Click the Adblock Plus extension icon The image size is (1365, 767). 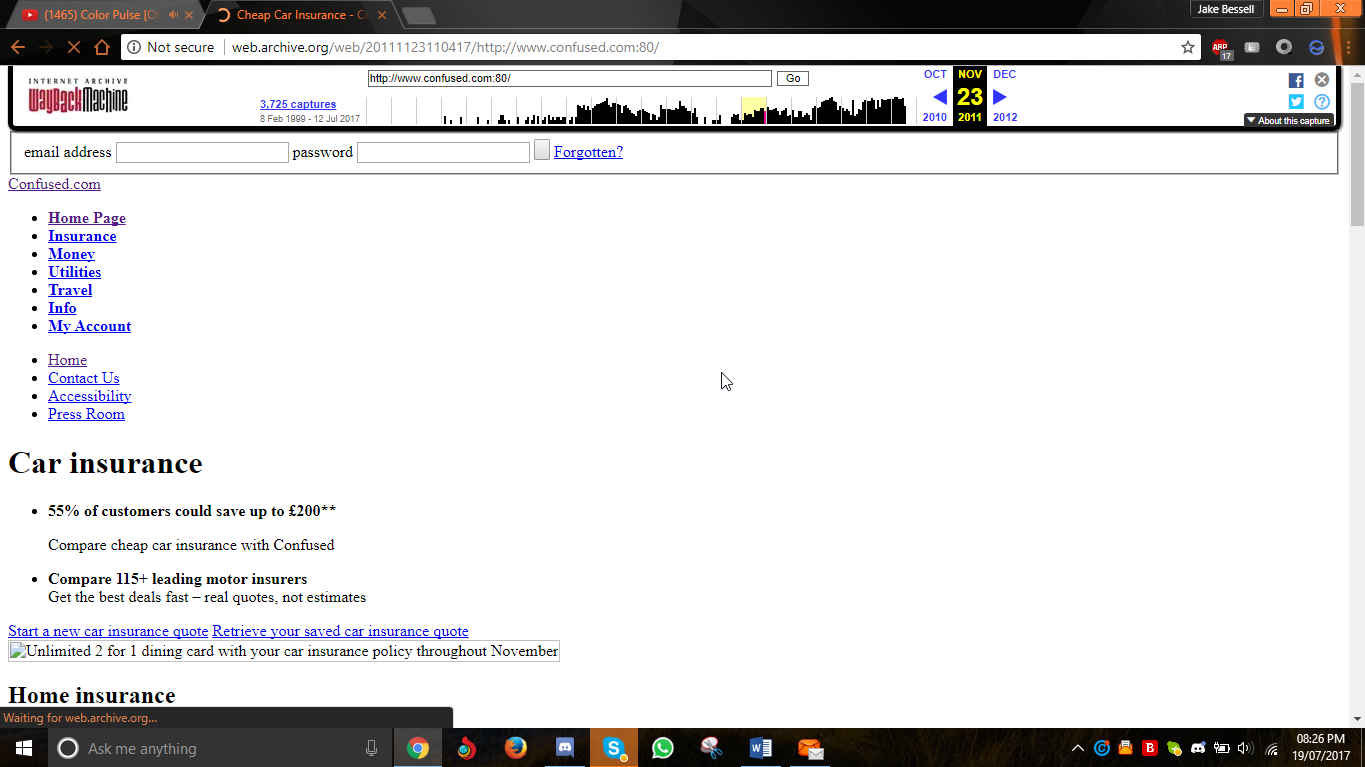[x=1220, y=47]
